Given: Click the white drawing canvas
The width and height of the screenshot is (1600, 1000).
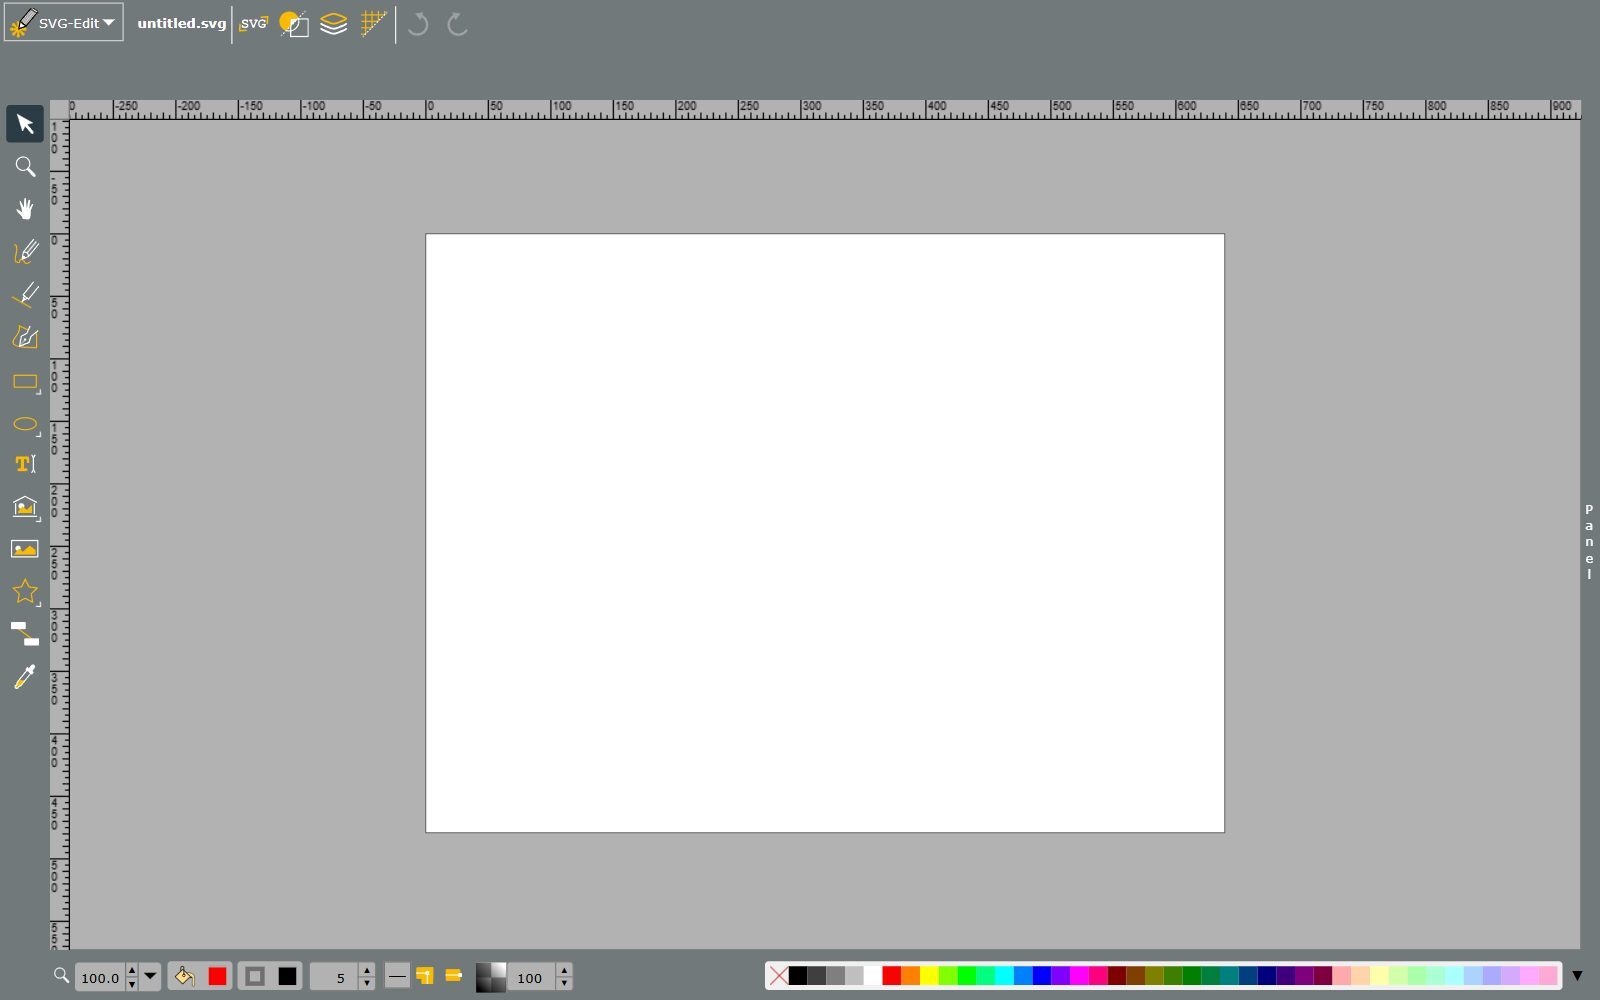Looking at the screenshot, I should (825, 533).
